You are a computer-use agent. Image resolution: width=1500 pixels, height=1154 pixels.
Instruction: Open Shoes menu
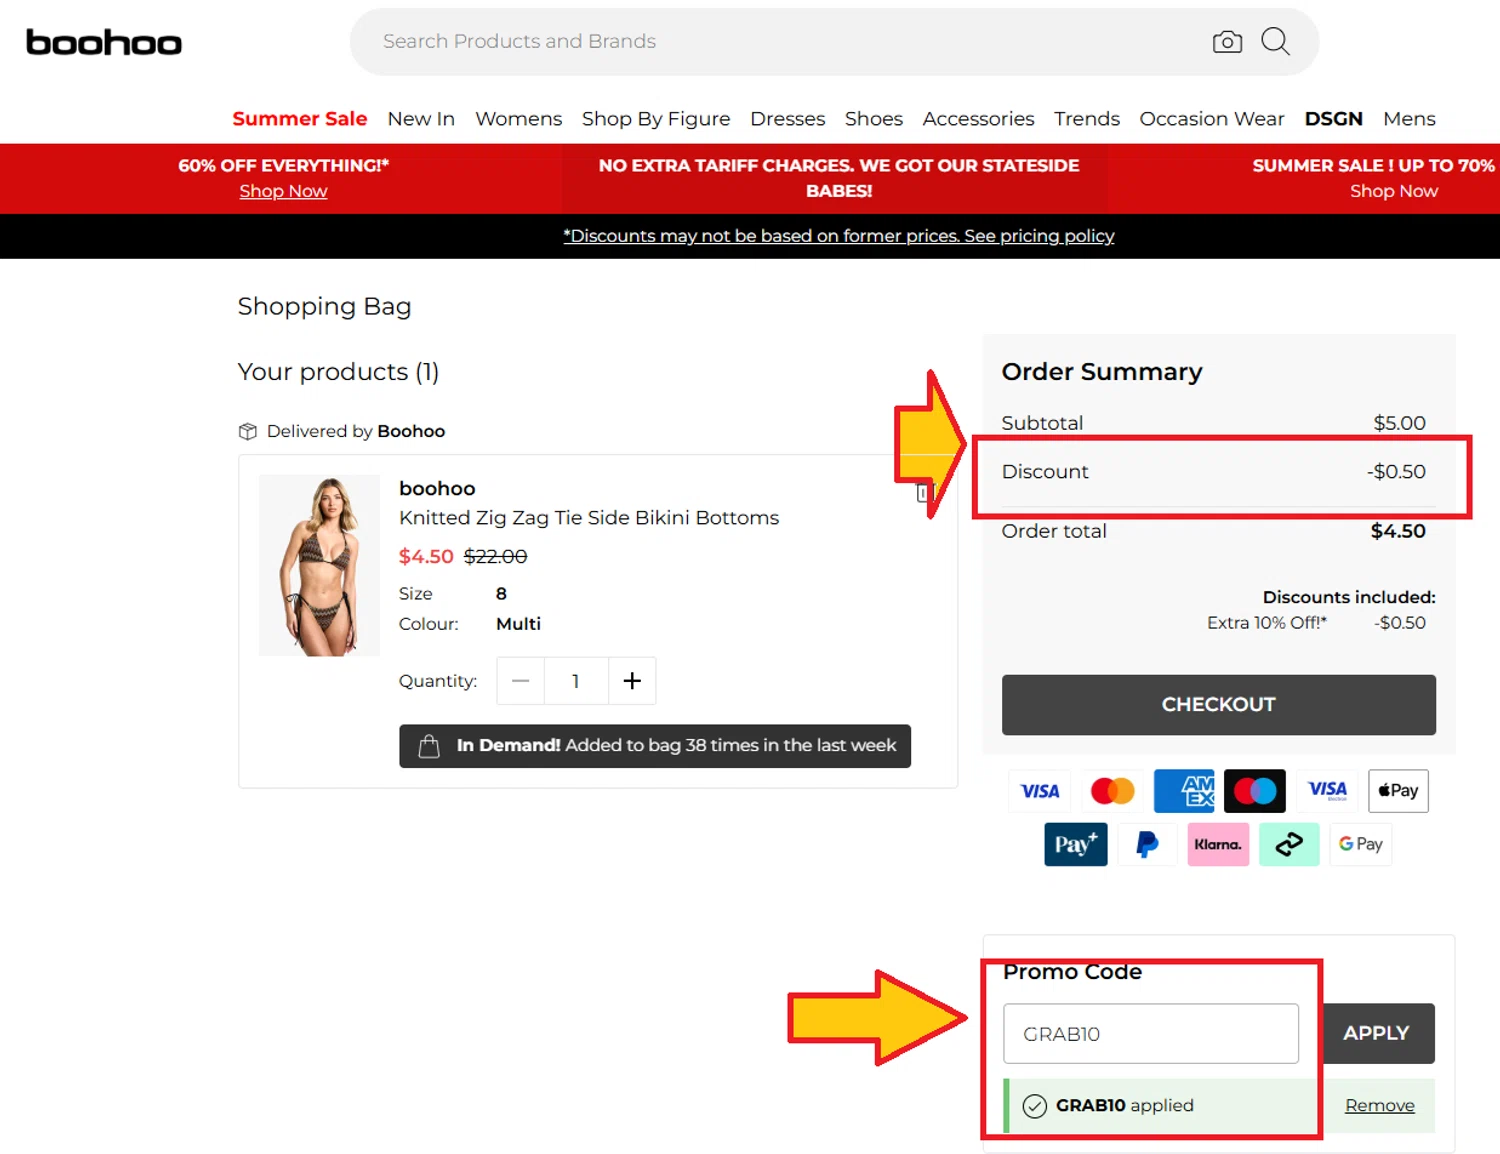[x=873, y=118]
